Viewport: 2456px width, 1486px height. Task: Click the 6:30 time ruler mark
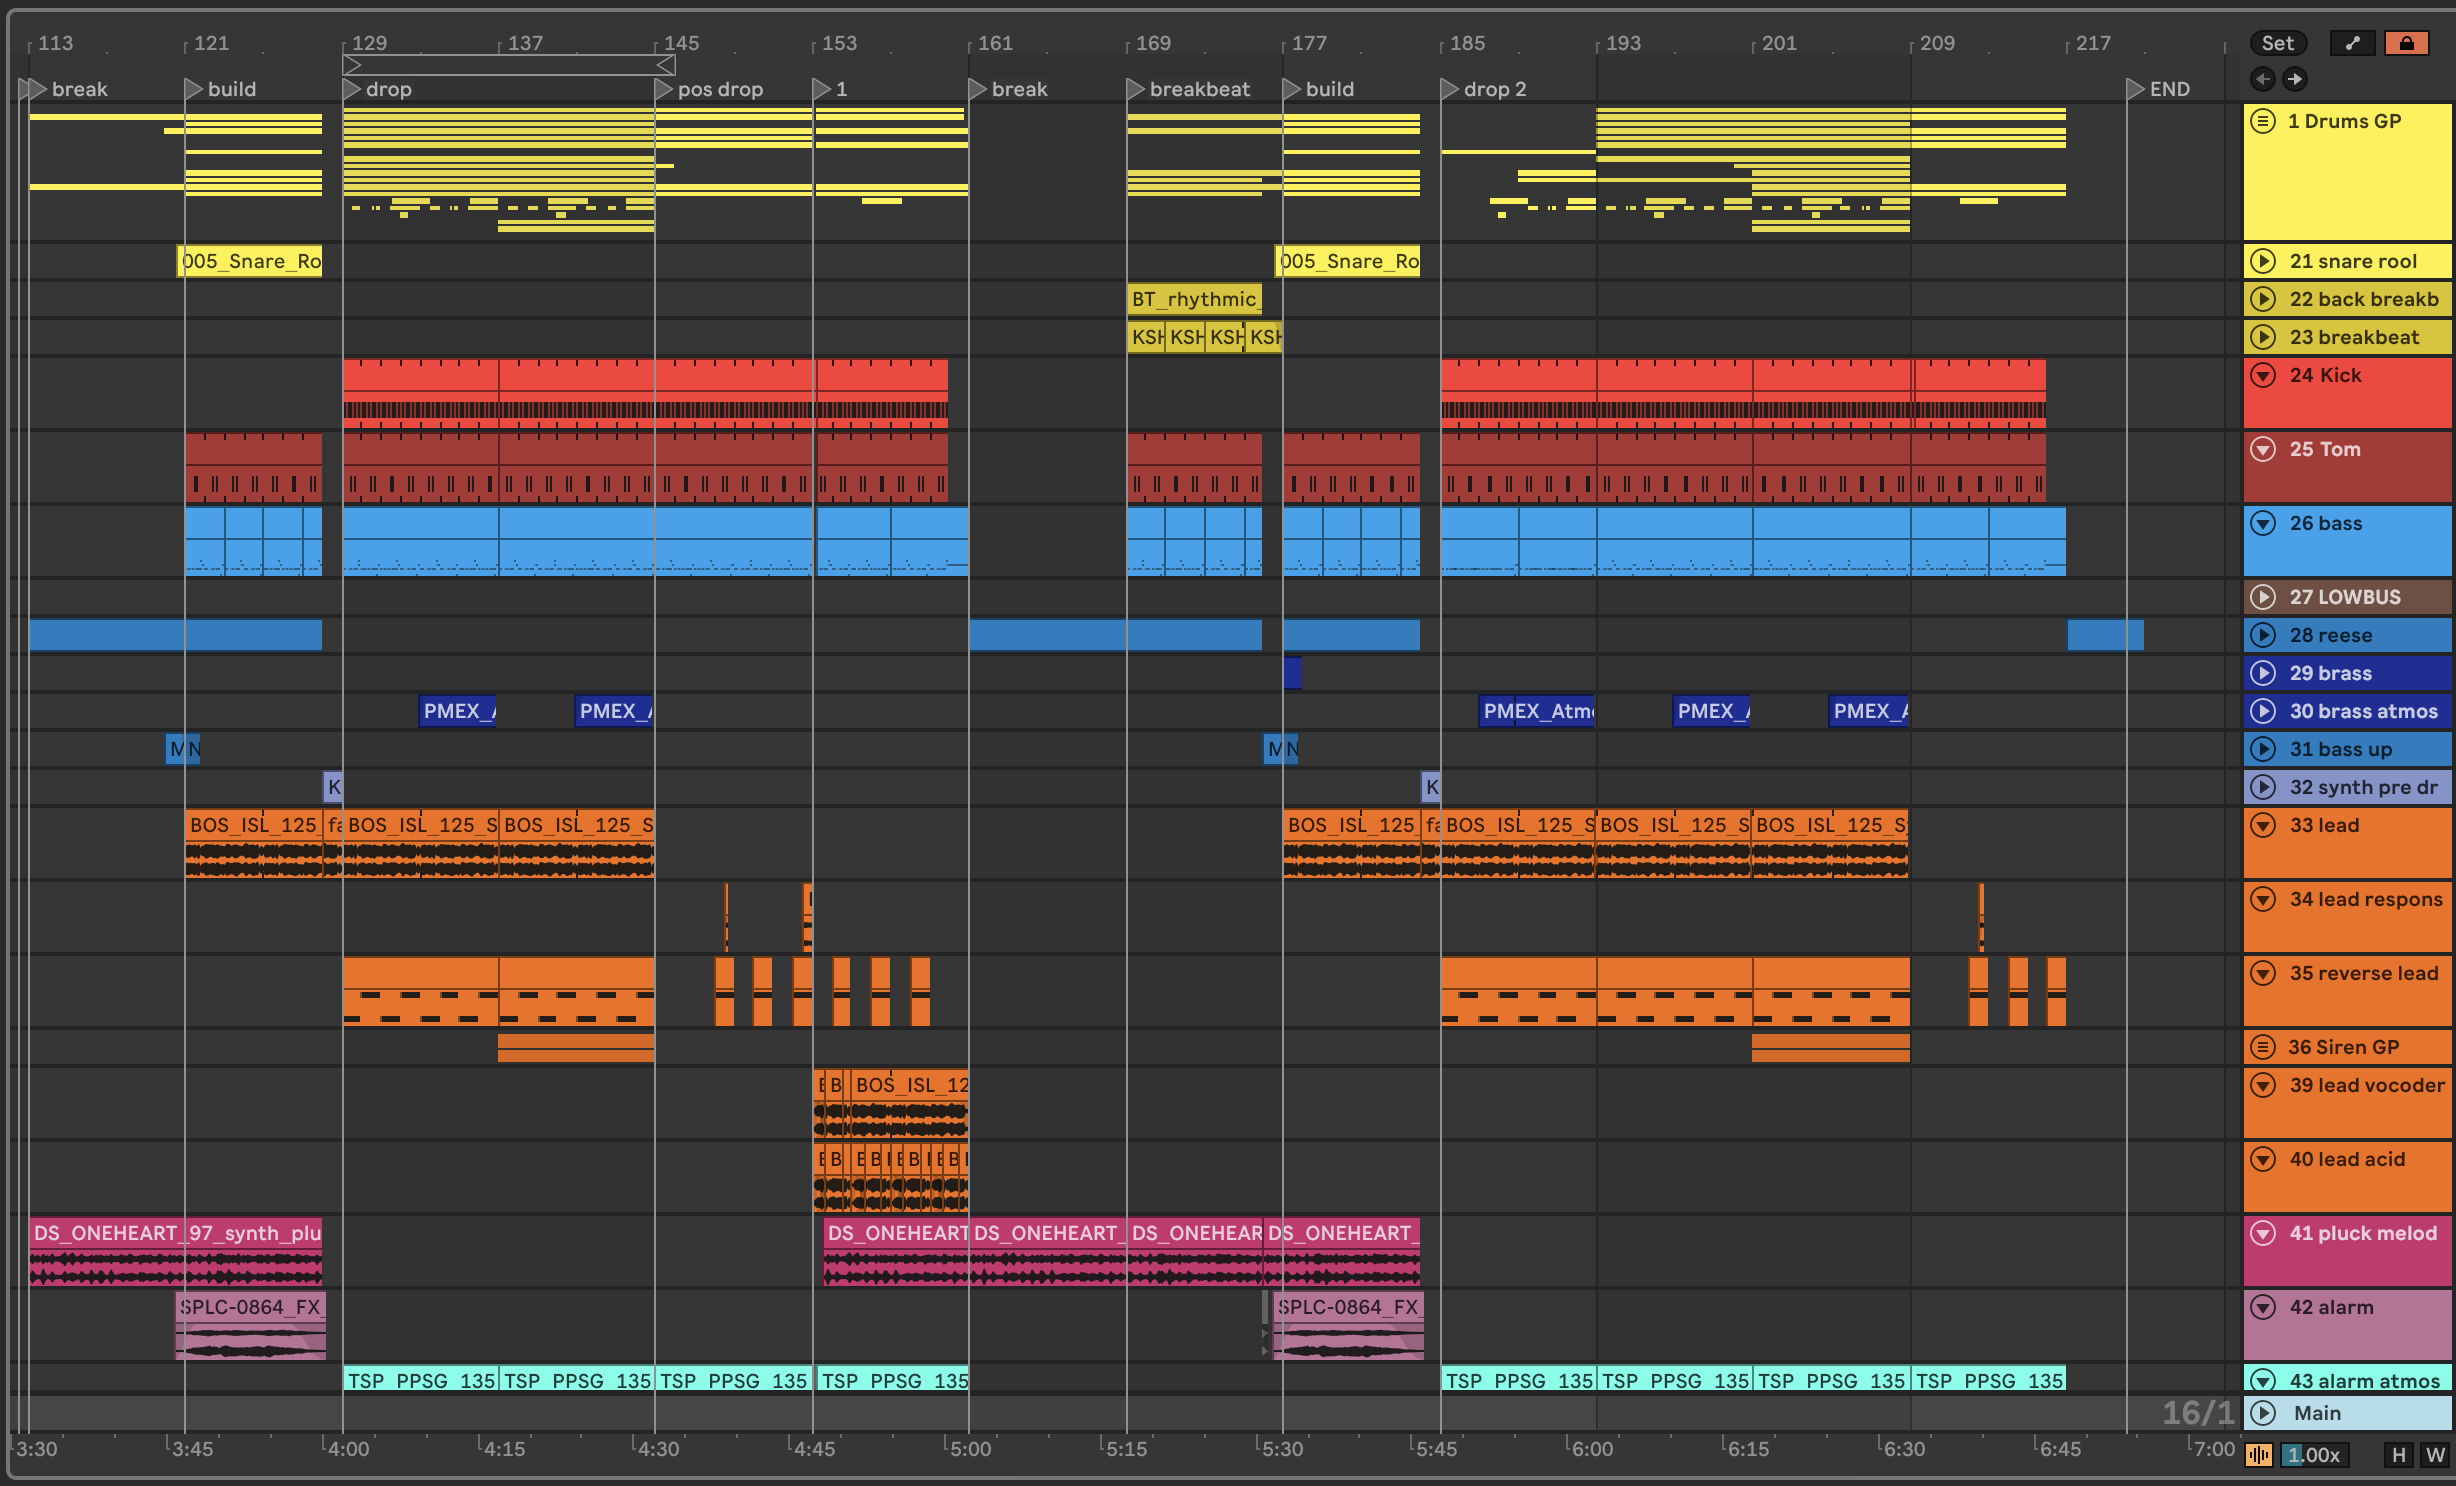tap(1904, 1449)
